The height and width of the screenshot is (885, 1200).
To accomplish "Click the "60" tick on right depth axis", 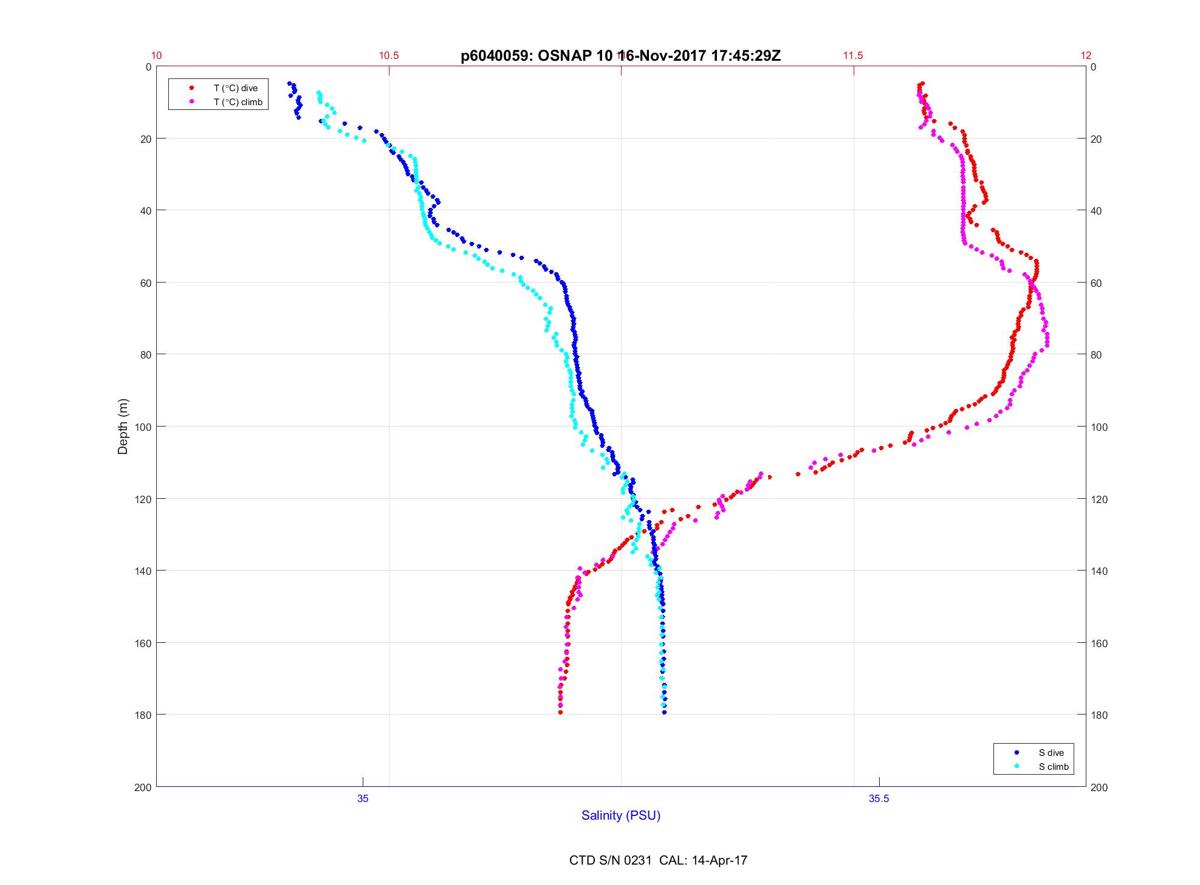I will coord(1097,283).
